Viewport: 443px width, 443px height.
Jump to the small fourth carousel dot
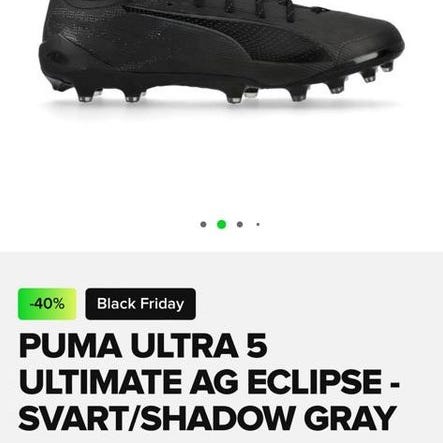[x=258, y=224]
